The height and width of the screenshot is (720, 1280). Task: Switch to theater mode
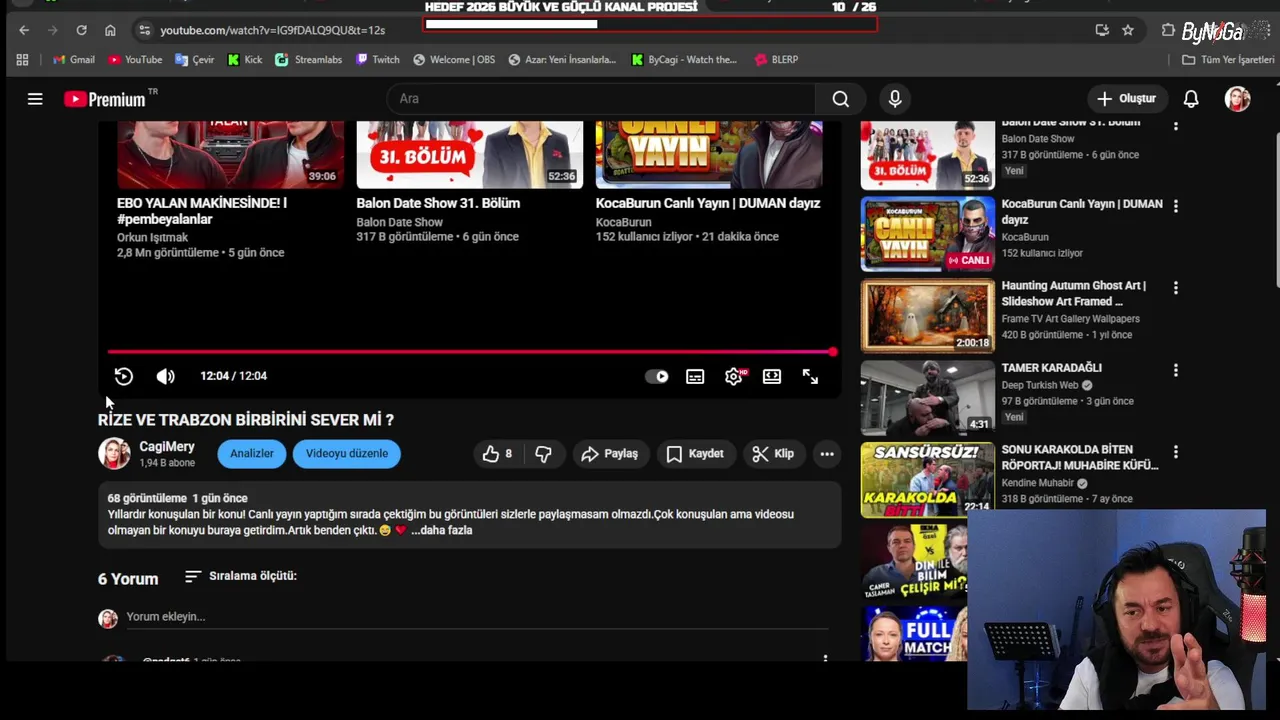[x=772, y=377]
